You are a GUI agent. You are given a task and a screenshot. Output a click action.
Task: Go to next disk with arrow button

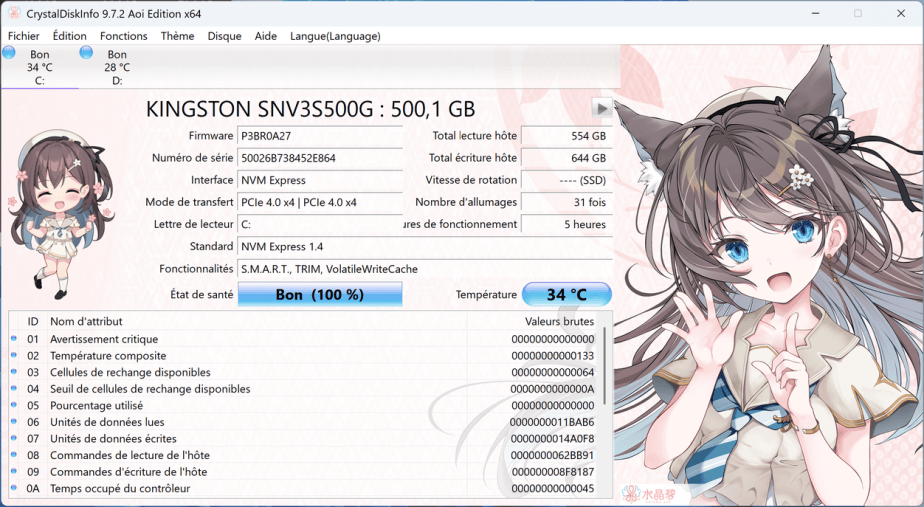tap(602, 108)
